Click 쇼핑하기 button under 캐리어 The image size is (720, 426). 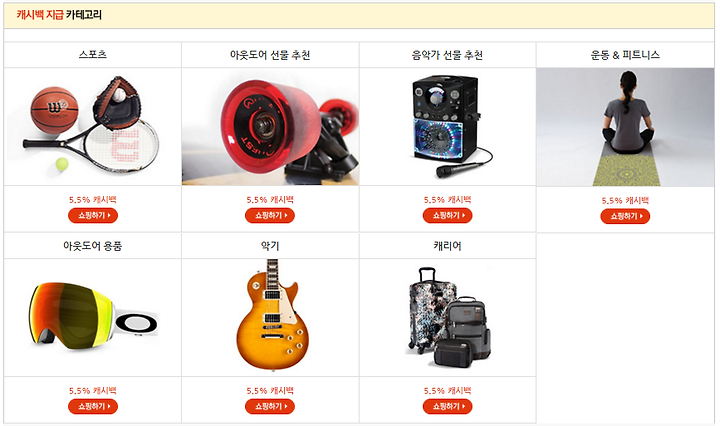(448, 406)
